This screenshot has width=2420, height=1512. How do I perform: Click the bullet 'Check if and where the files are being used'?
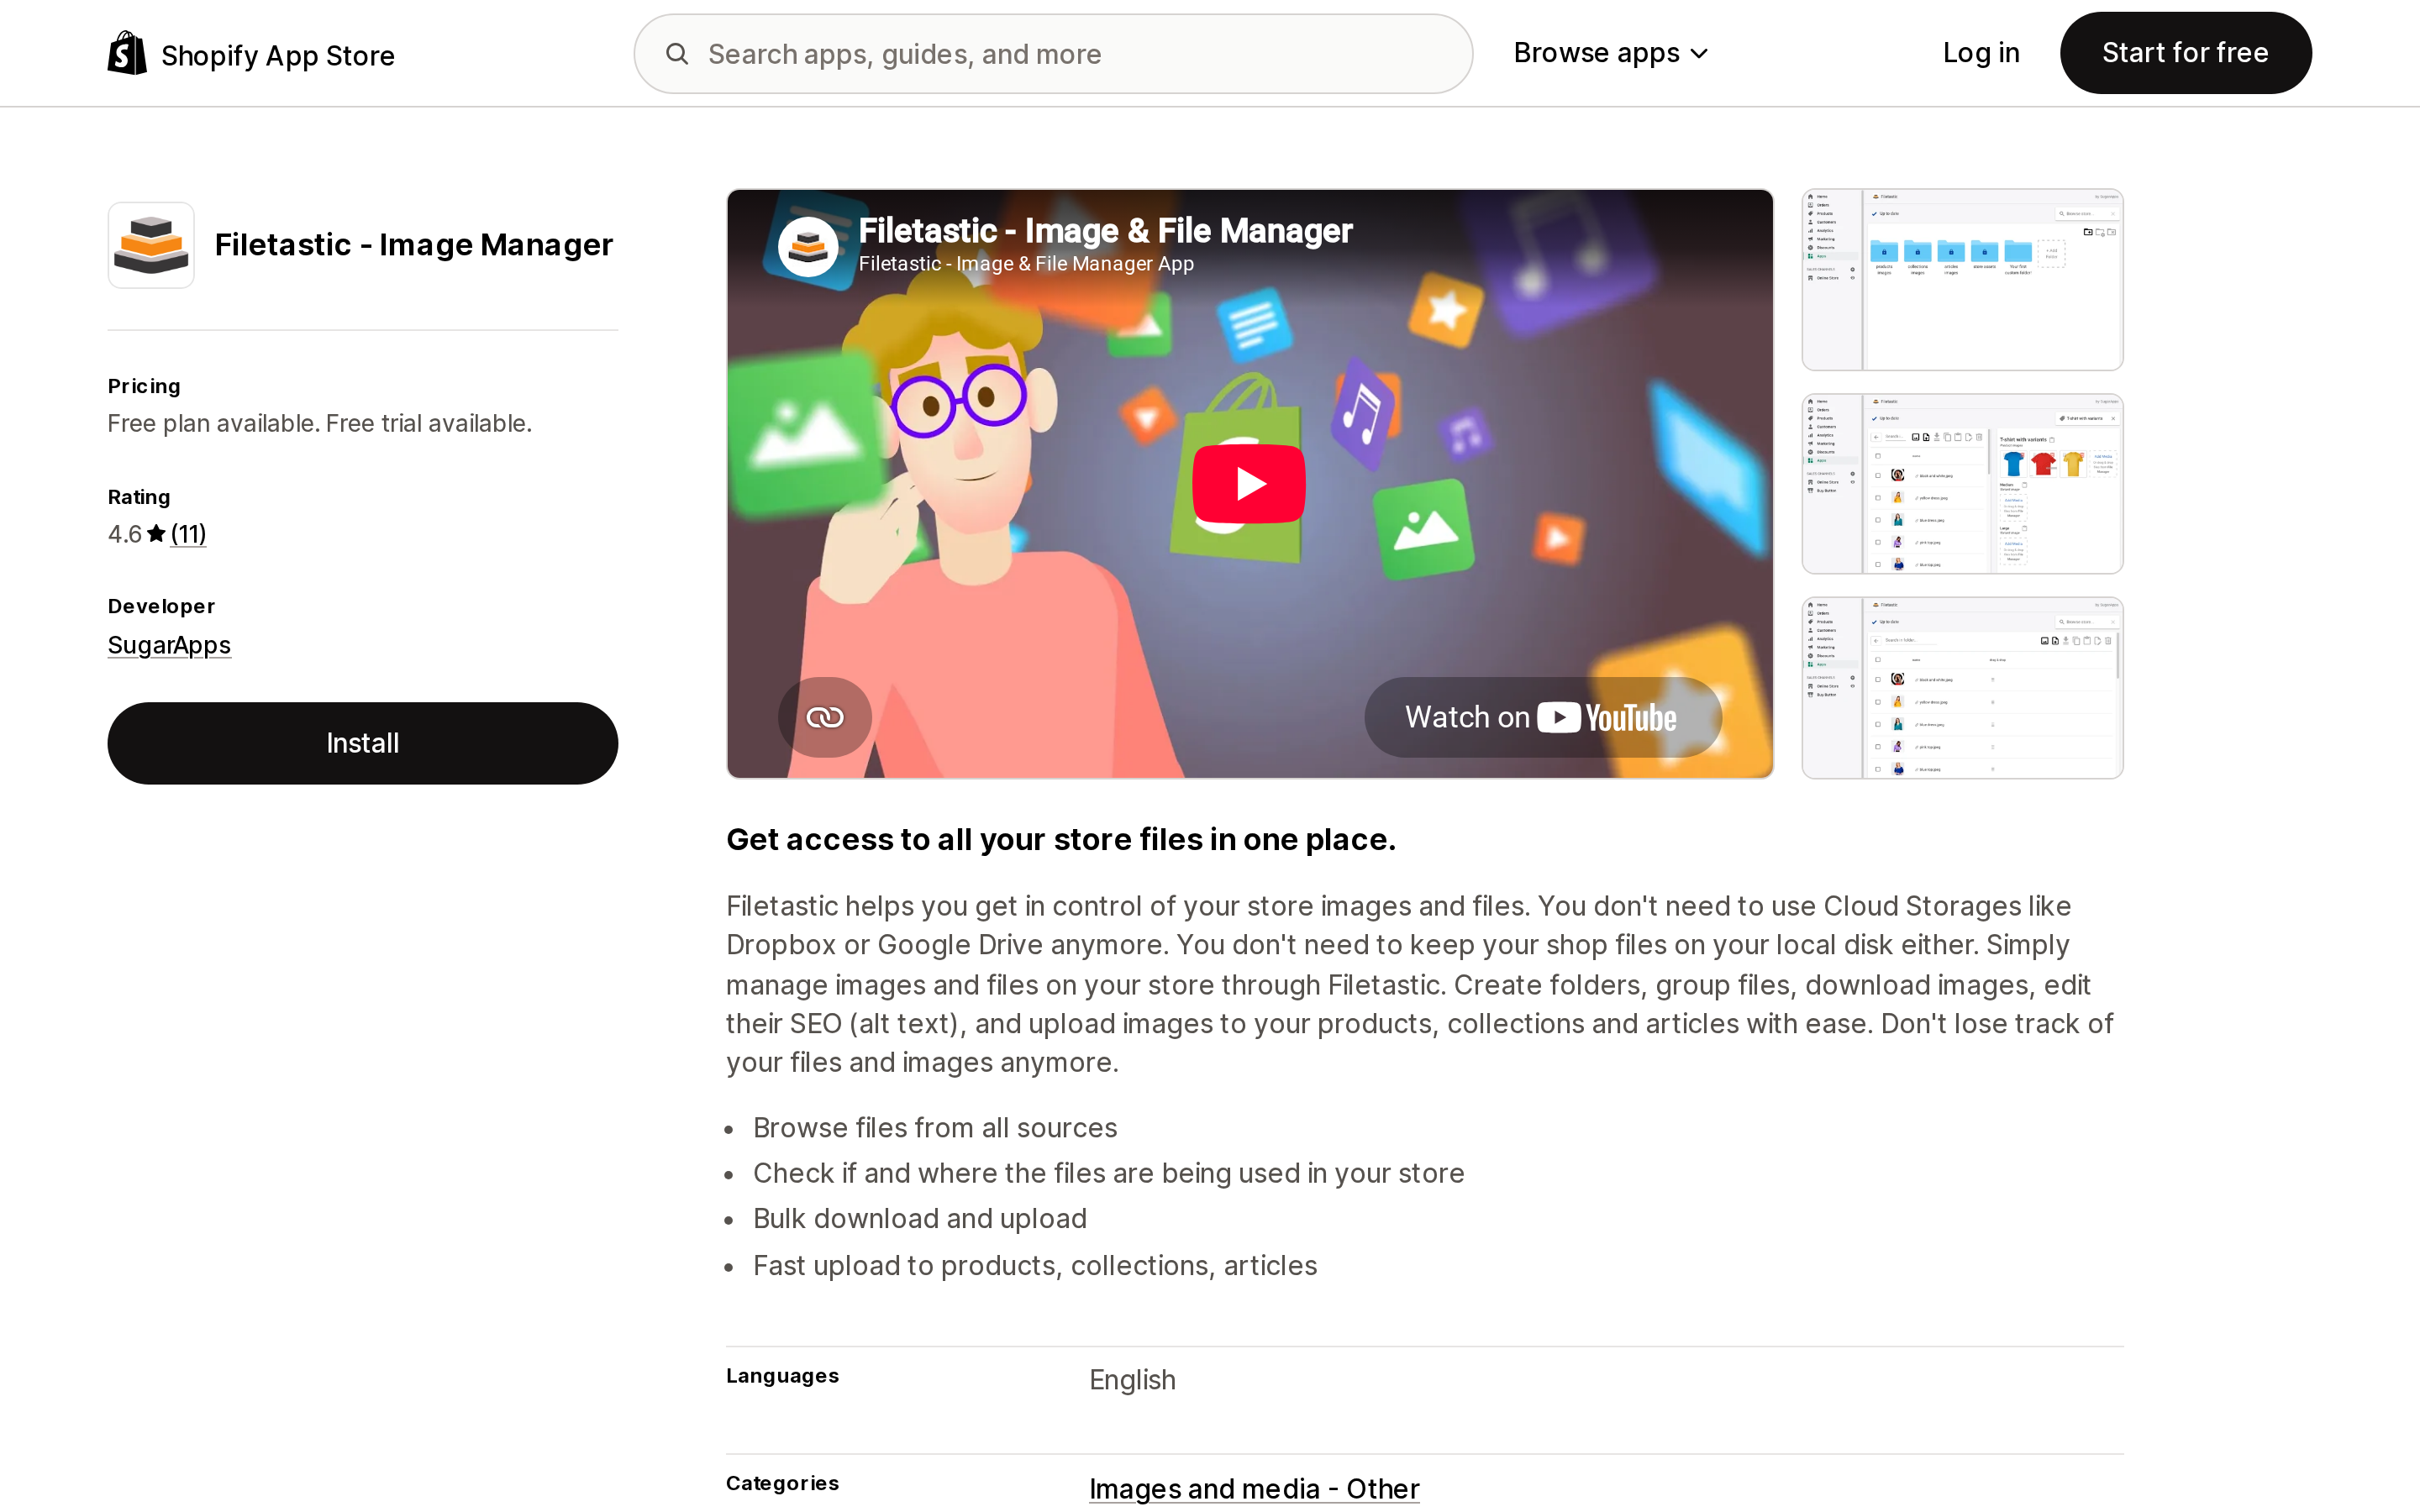pos(1108,1173)
